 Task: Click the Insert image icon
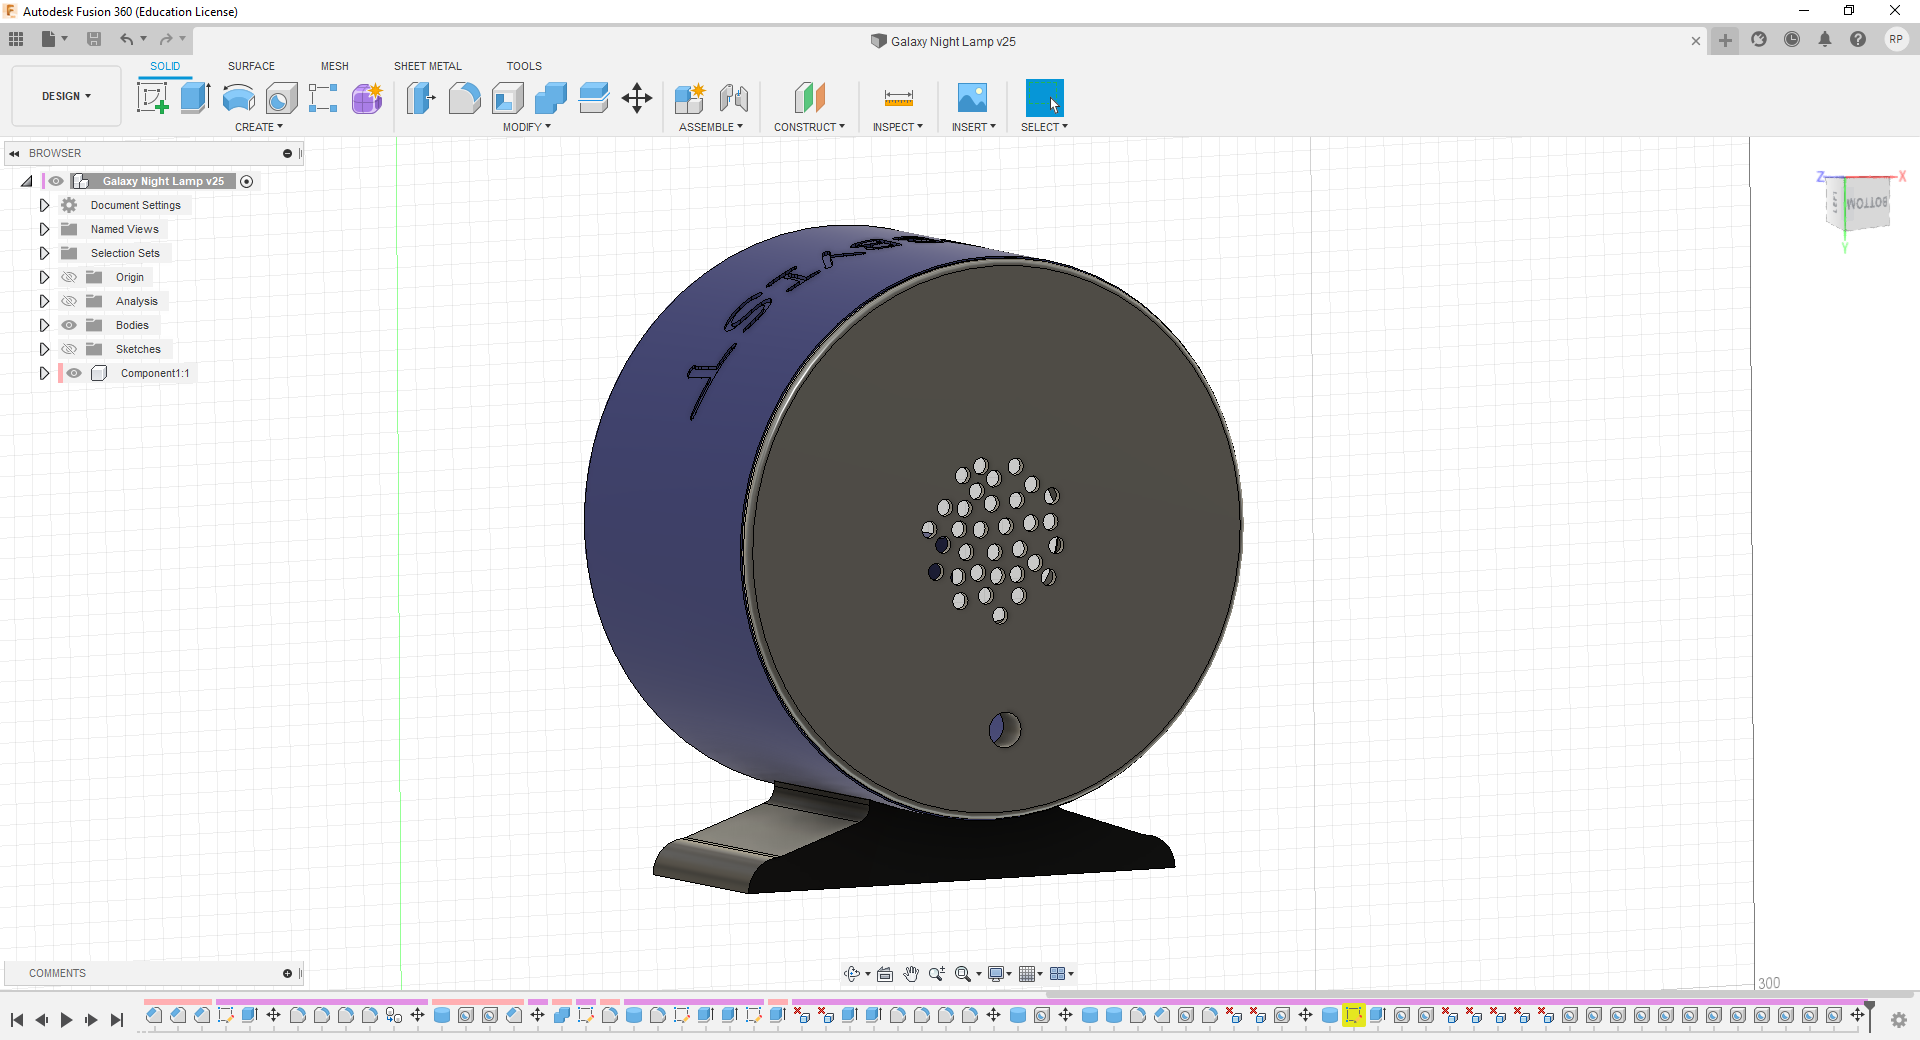[x=972, y=98]
